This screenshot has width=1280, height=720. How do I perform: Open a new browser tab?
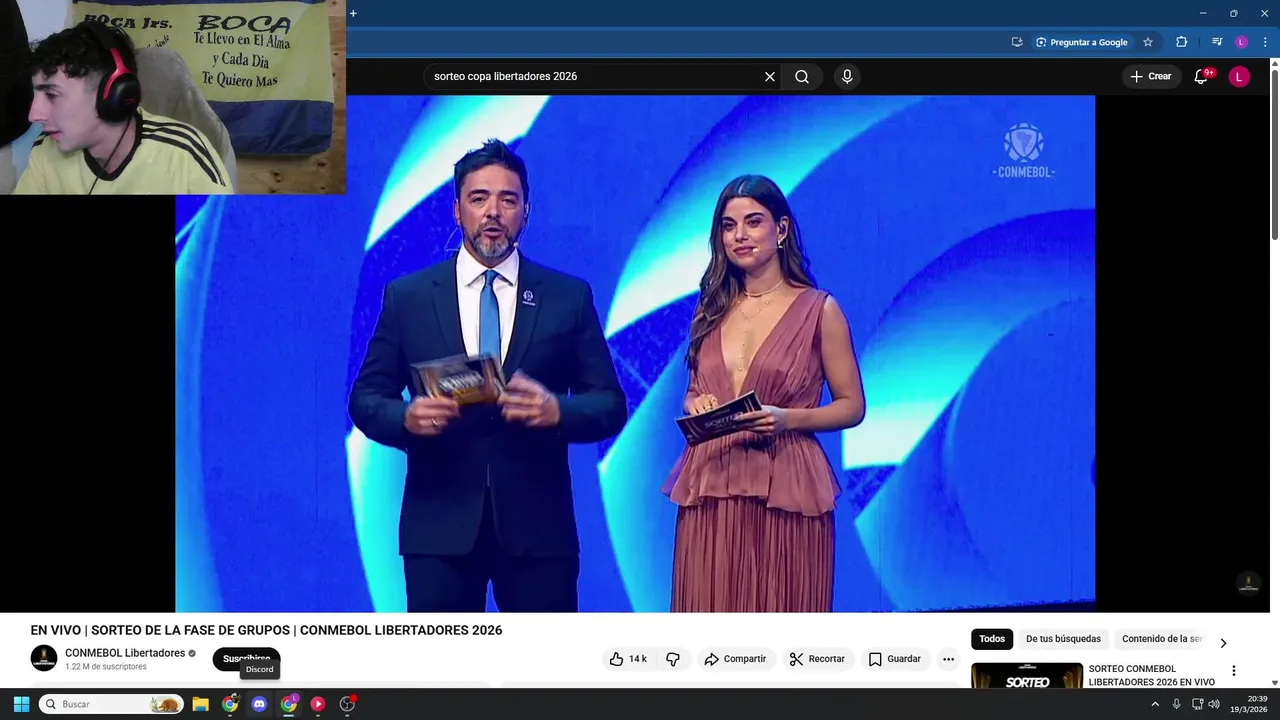tap(353, 13)
